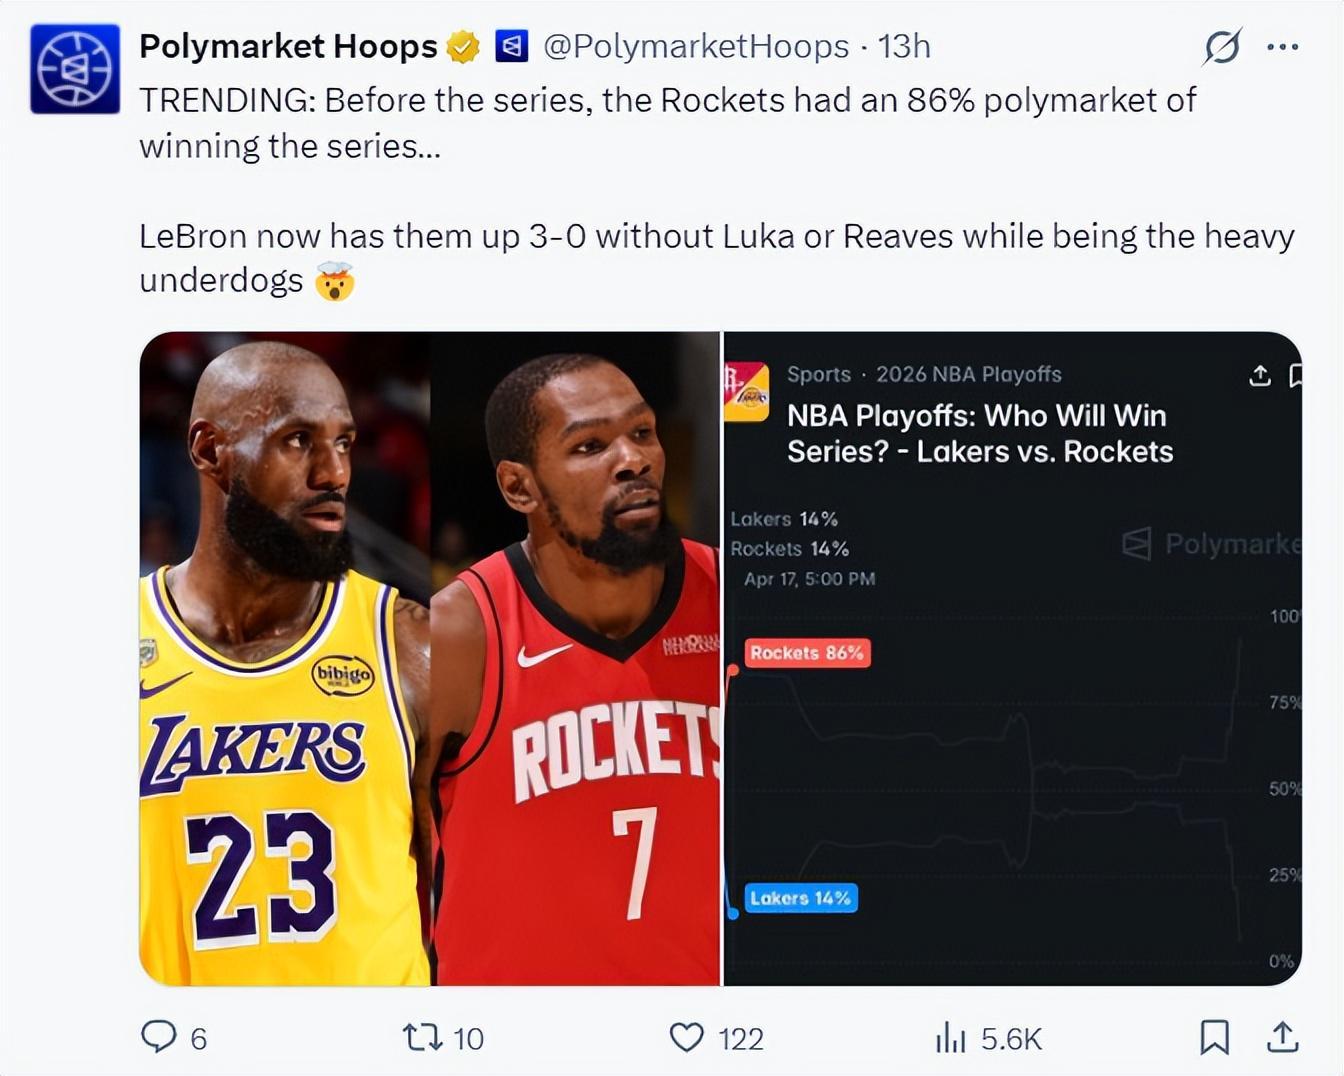
Task: Open the three-dot more options menu
Action: pyautogui.click(x=1282, y=47)
